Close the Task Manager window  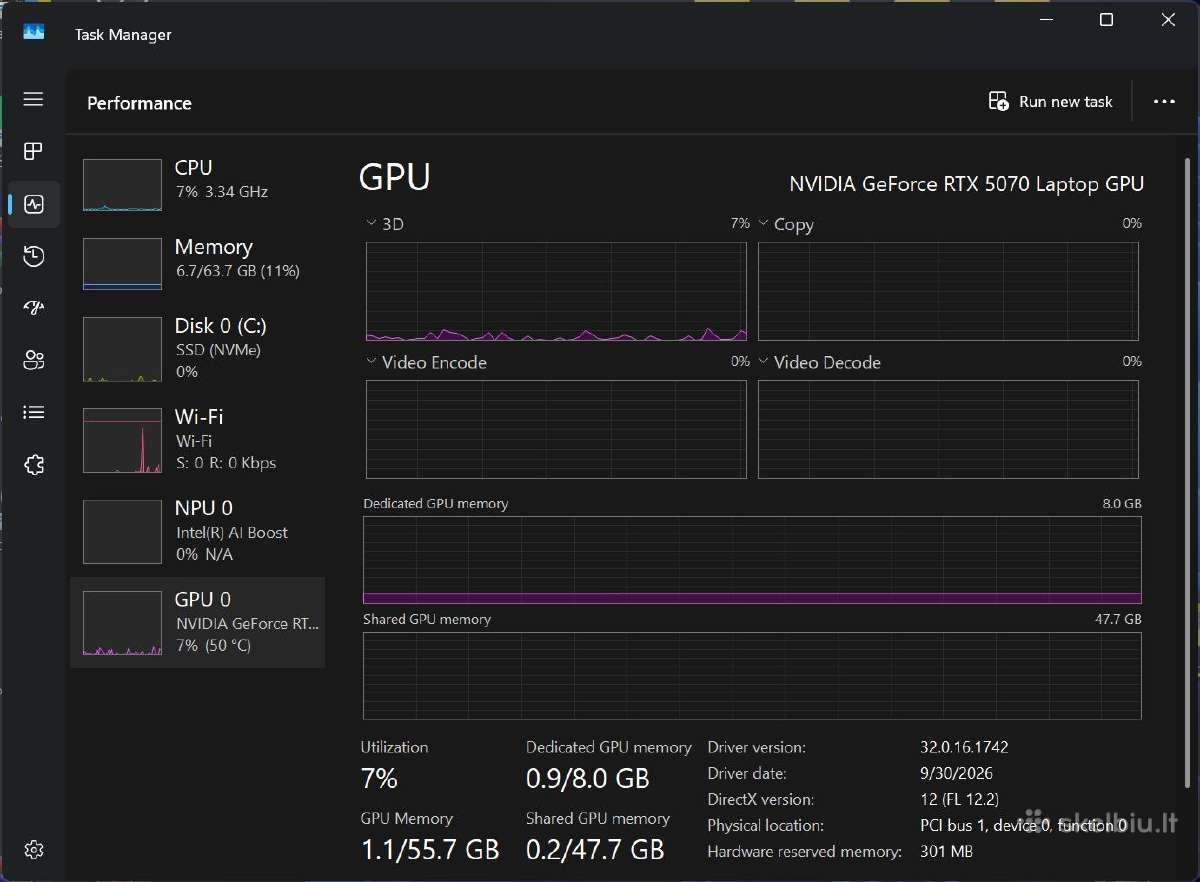click(1167, 20)
